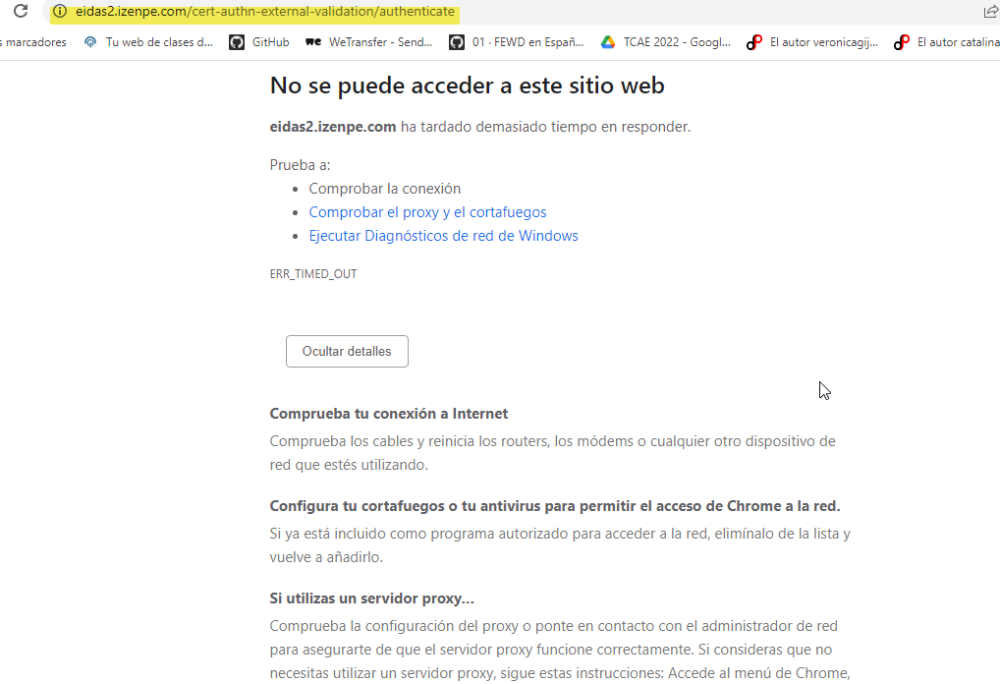Image resolution: width=1000 pixels, height=684 pixels.
Task: Click the 'Comprobar la conexión' list item
Action: tap(385, 188)
